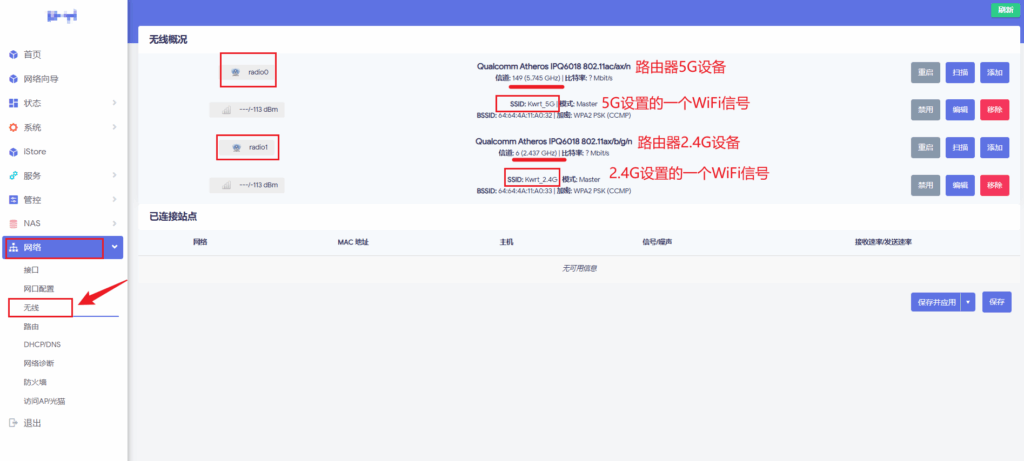The image size is (1024, 461).
Task: Click the 首页 home icon in sidebar
Action: [13, 55]
